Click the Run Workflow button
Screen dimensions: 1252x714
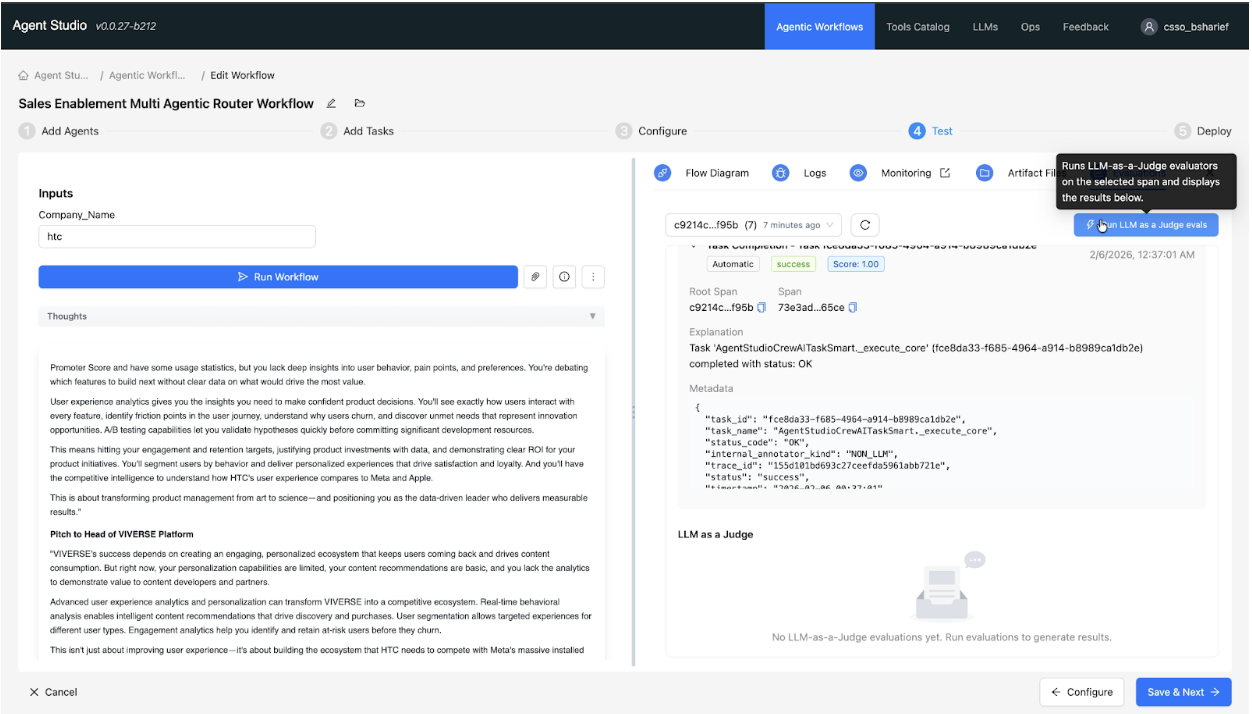coord(278,277)
